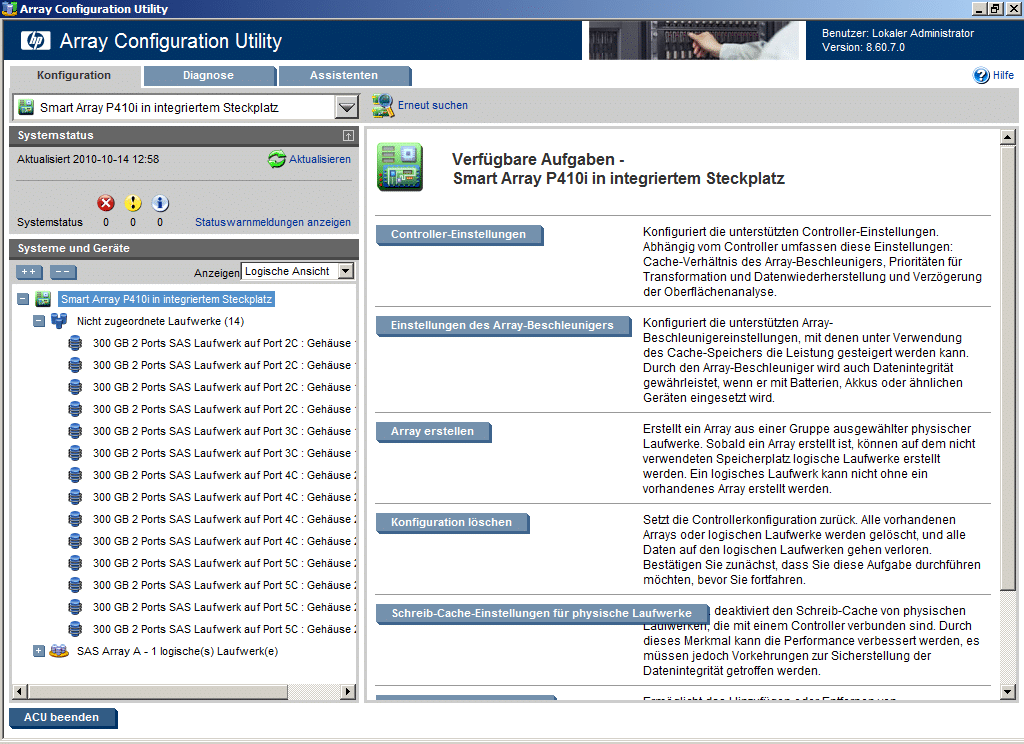This screenshot has height=744, width=1024.
Task: Click the second Port 3C drive icon
Action: tap(75, 453)
